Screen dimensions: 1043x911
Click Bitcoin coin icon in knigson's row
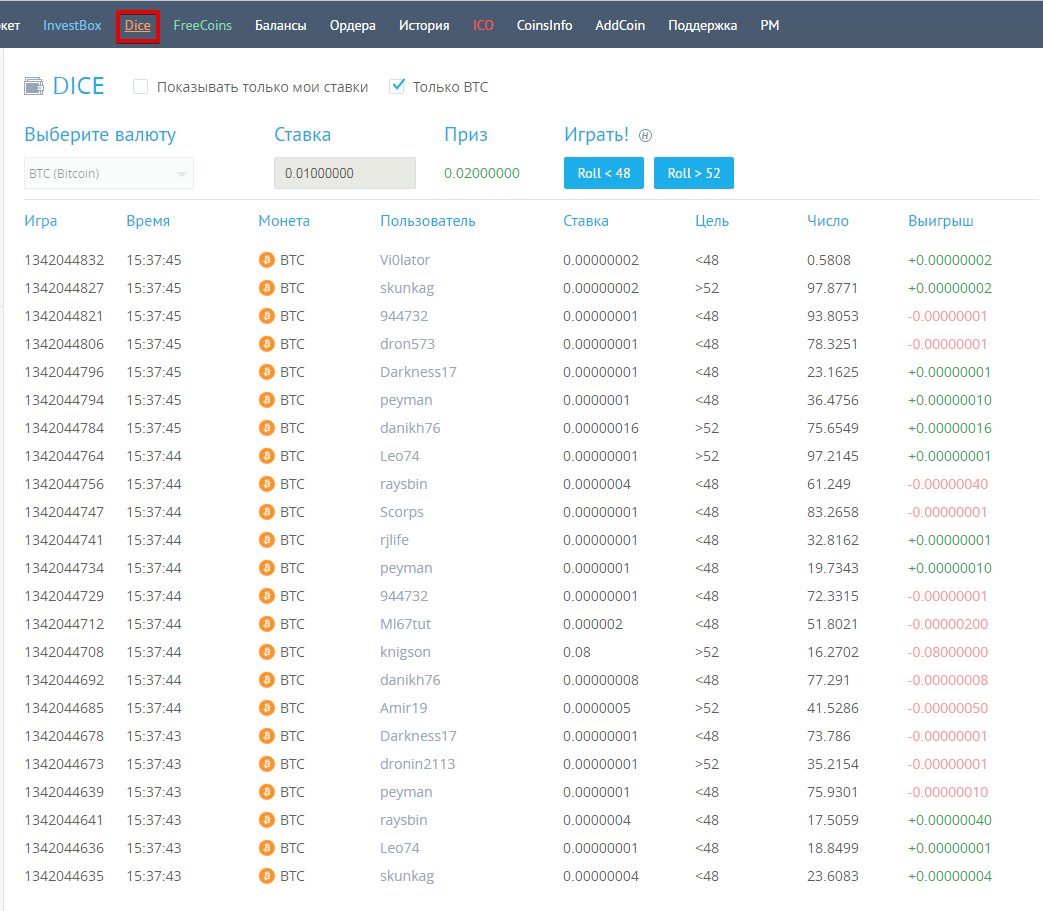[267, 652]
